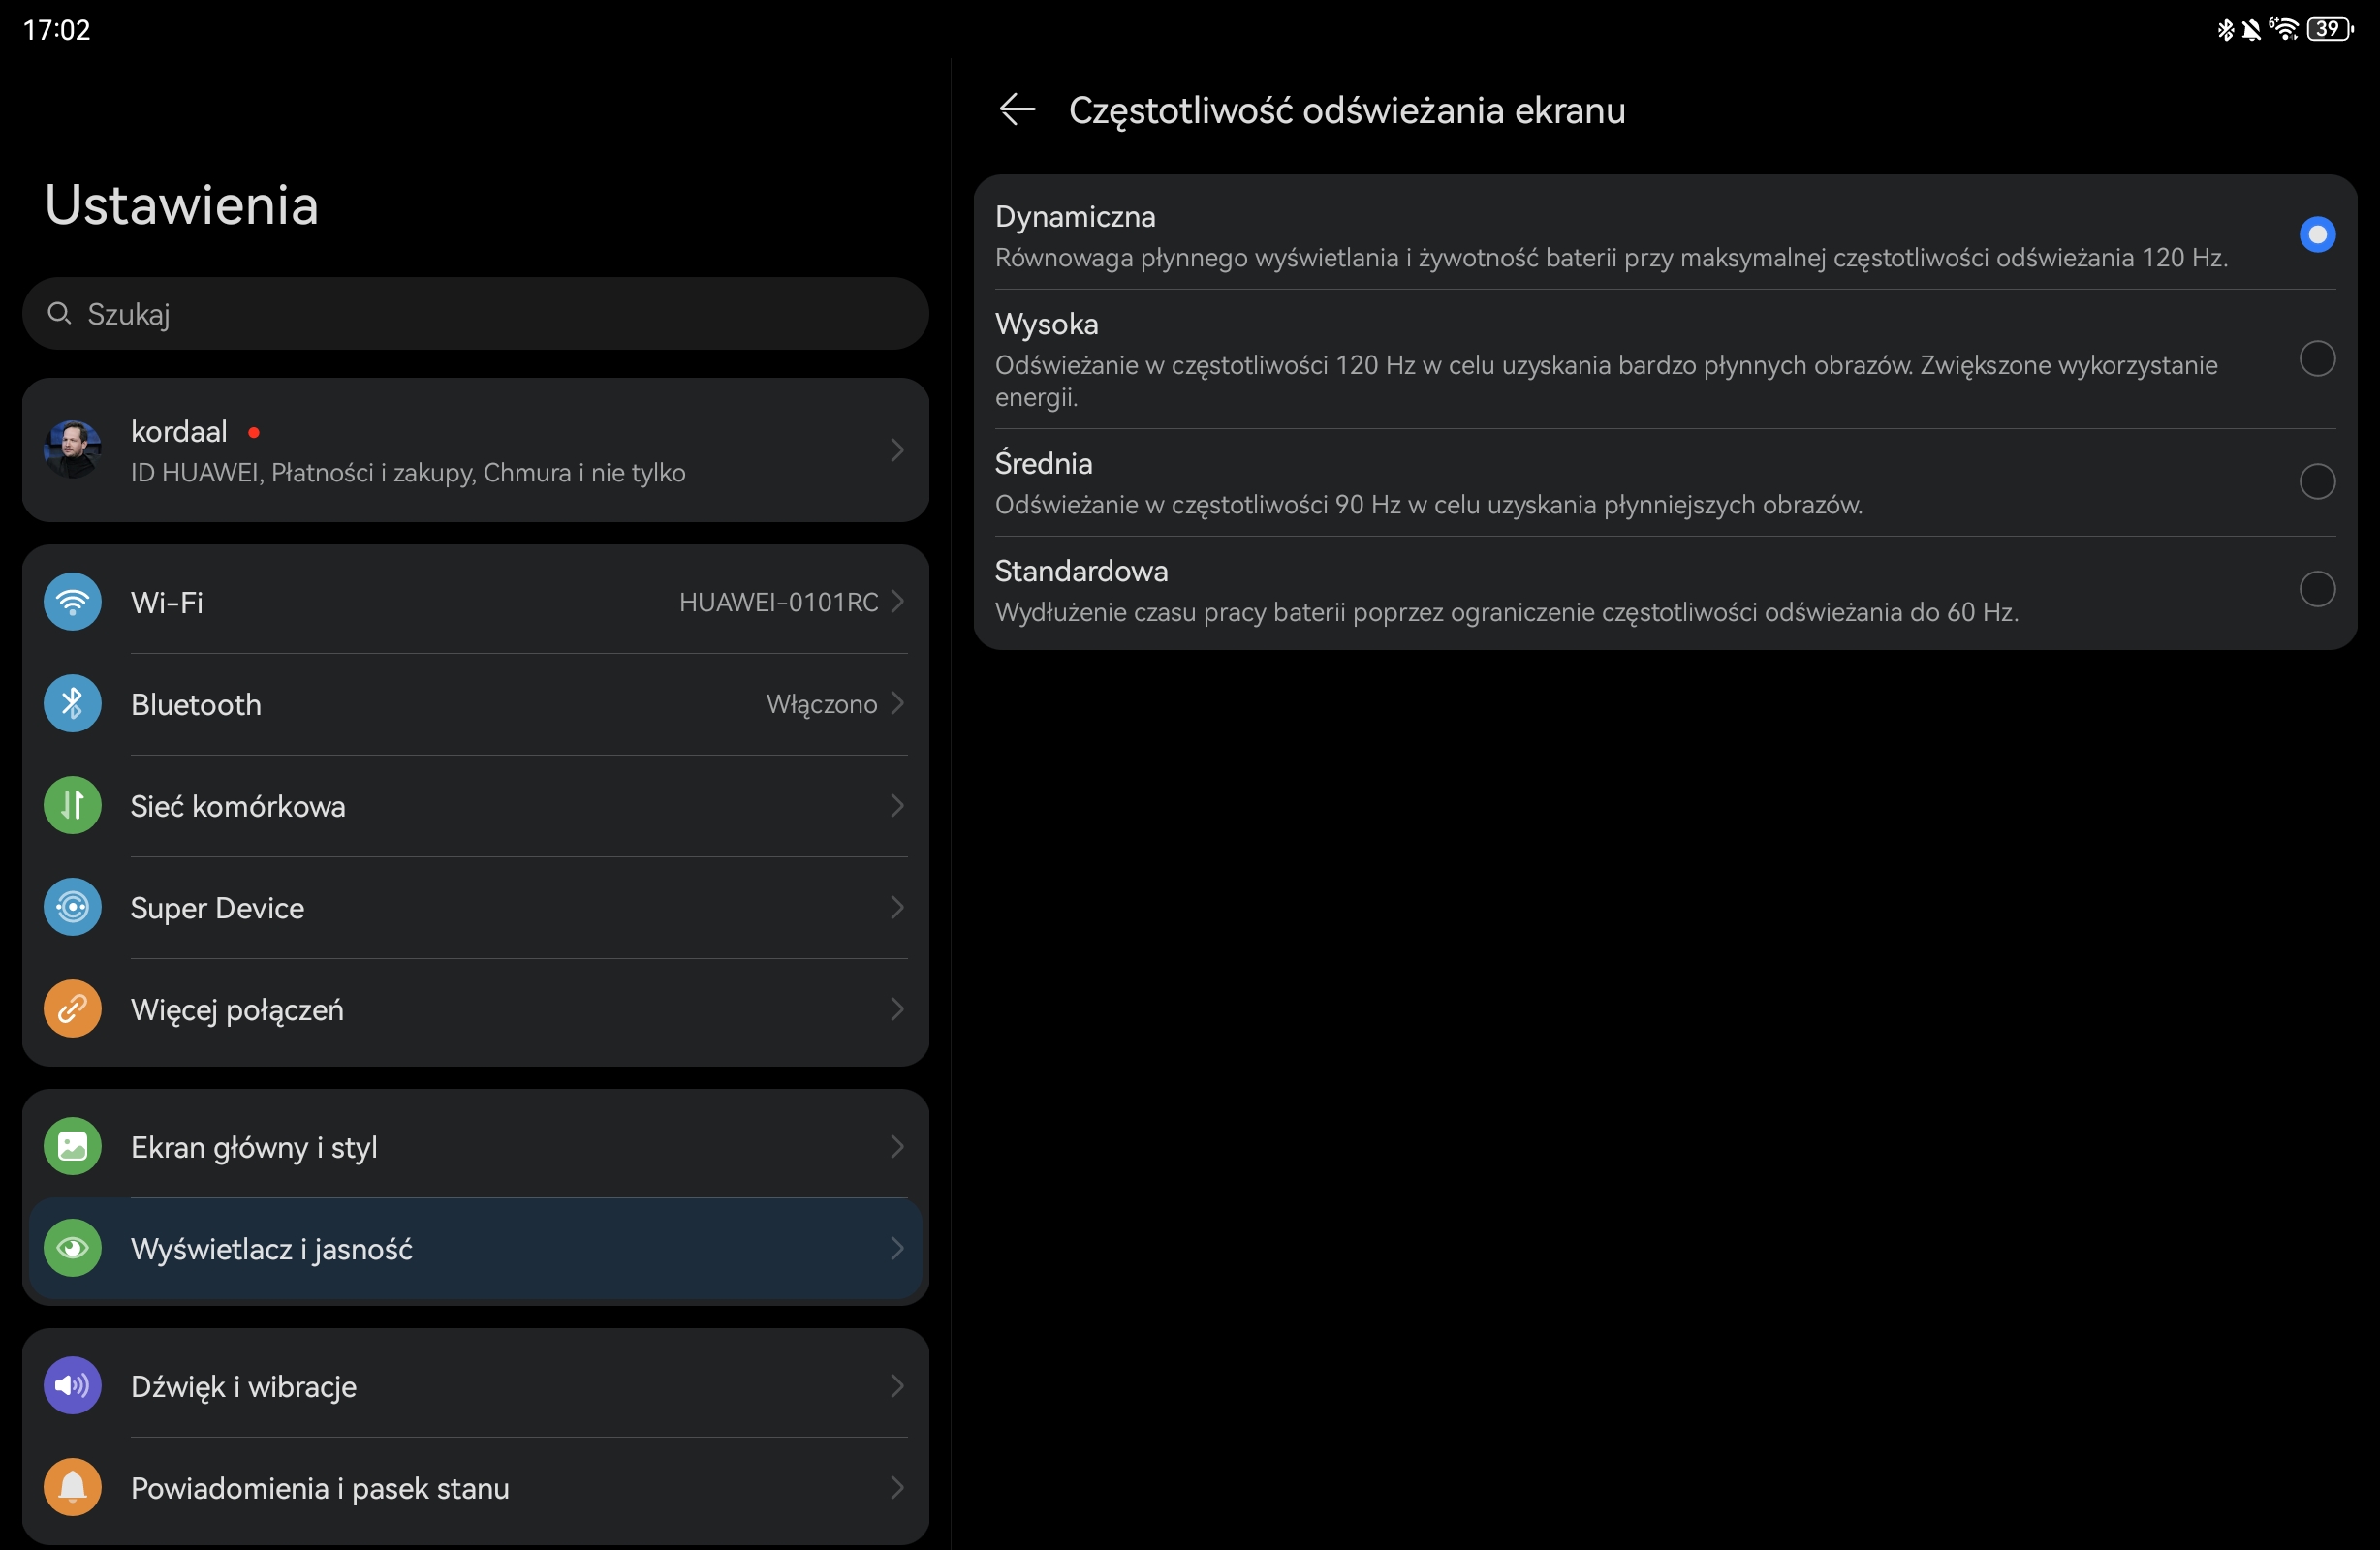The width and height of the screenshot is (2380, 1550).
Task: Tap the Więcej połączeń link icon
Action: pos(72,1010)
